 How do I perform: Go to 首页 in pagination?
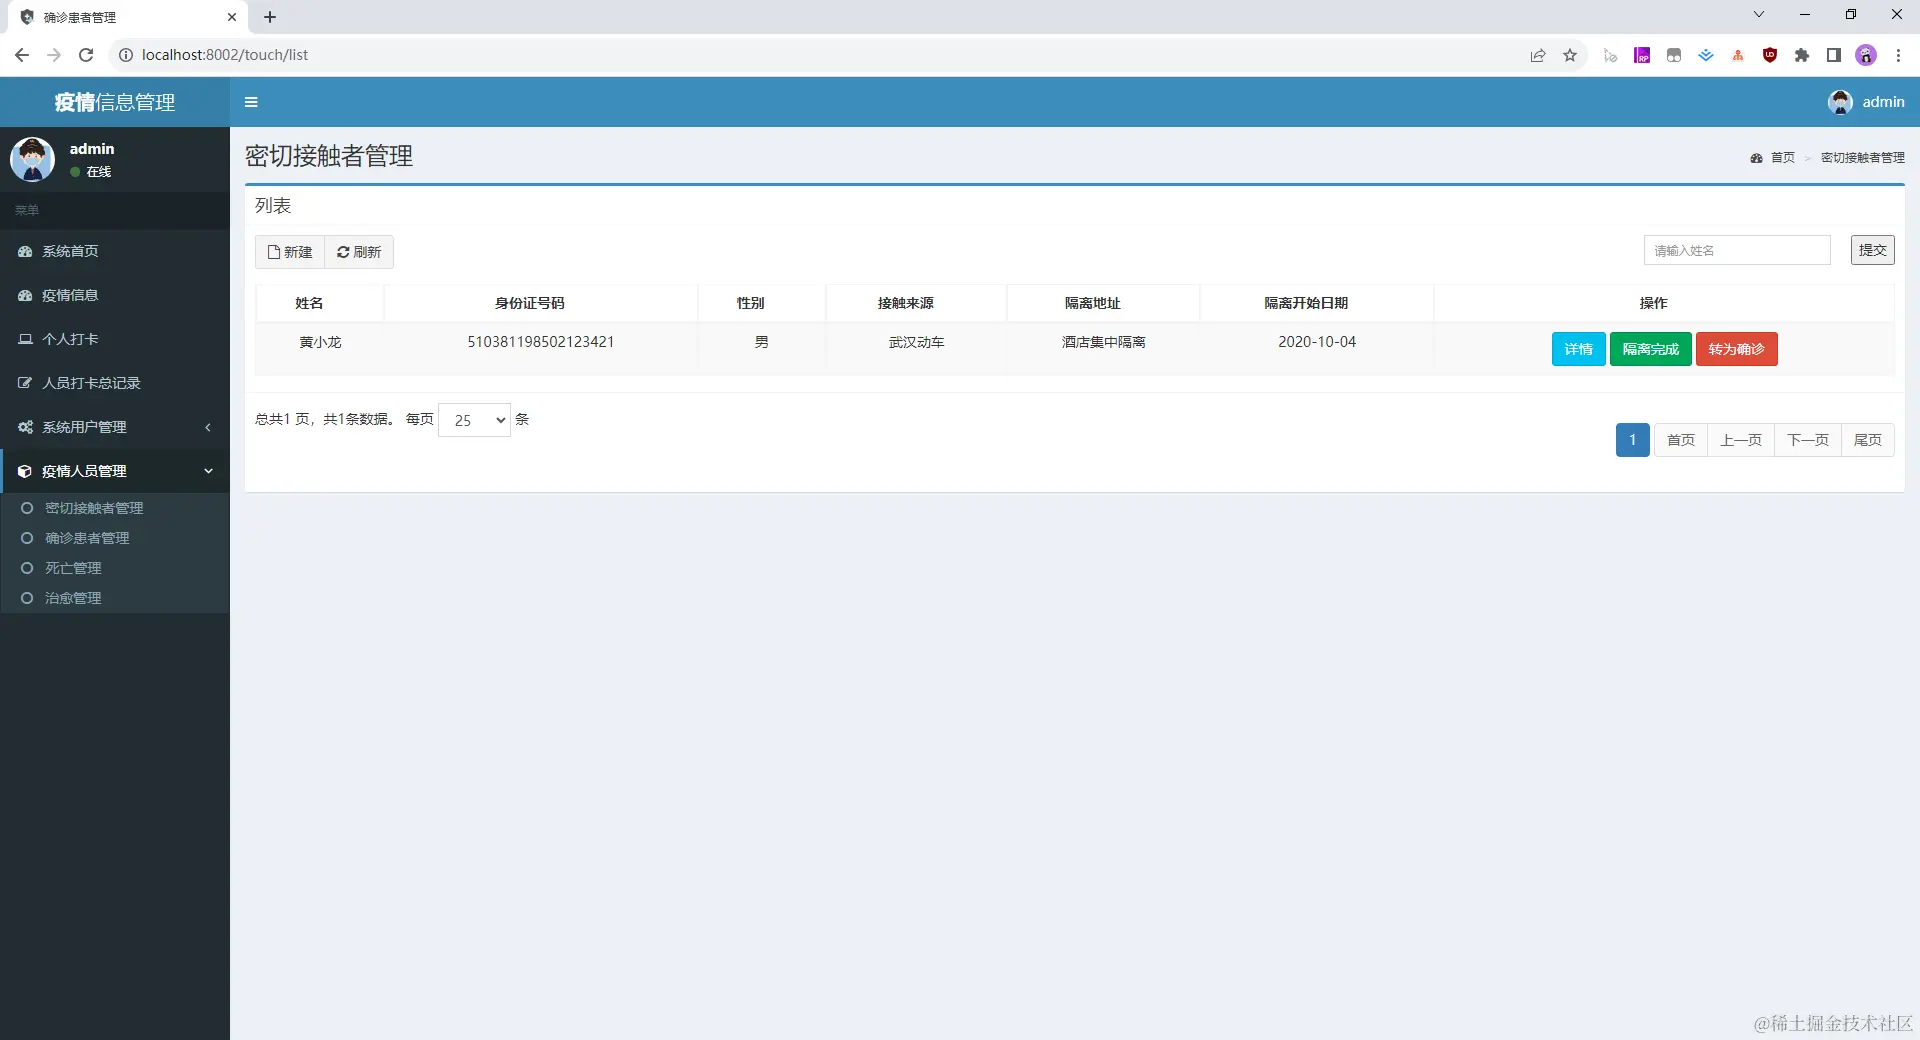1680,440
